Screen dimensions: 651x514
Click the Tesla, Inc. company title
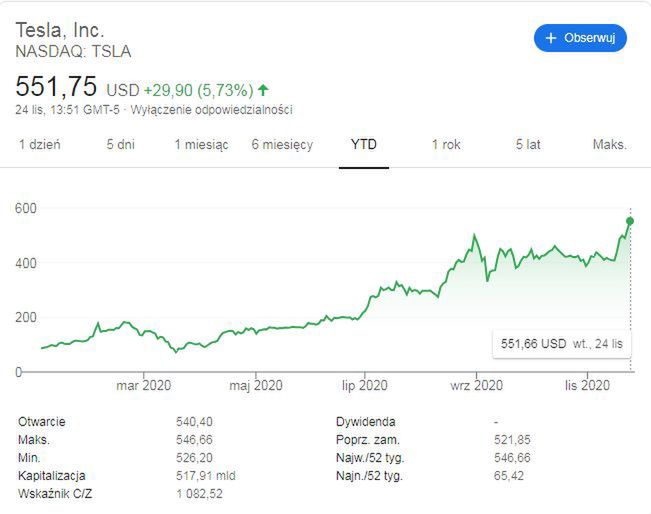[x=60, y=30]
